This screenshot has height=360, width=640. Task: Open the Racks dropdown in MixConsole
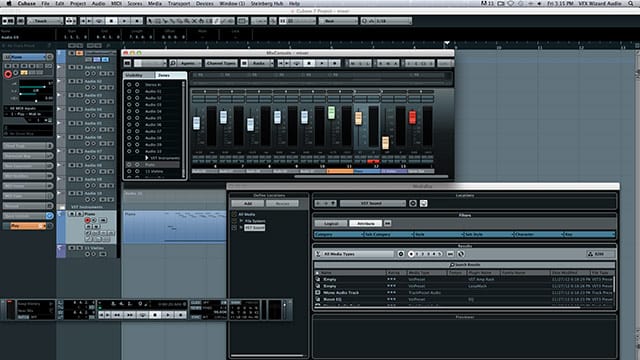point(261,63)
